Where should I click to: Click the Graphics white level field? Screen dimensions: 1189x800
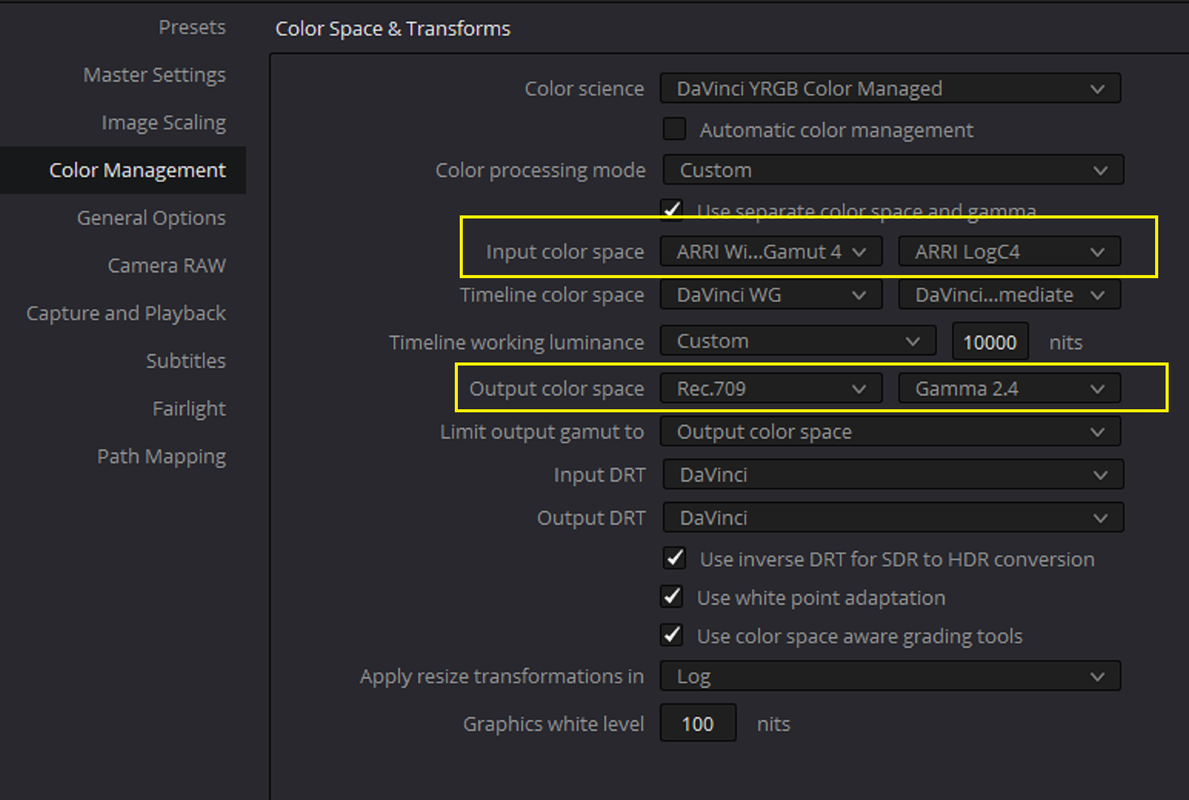(698, 723)
